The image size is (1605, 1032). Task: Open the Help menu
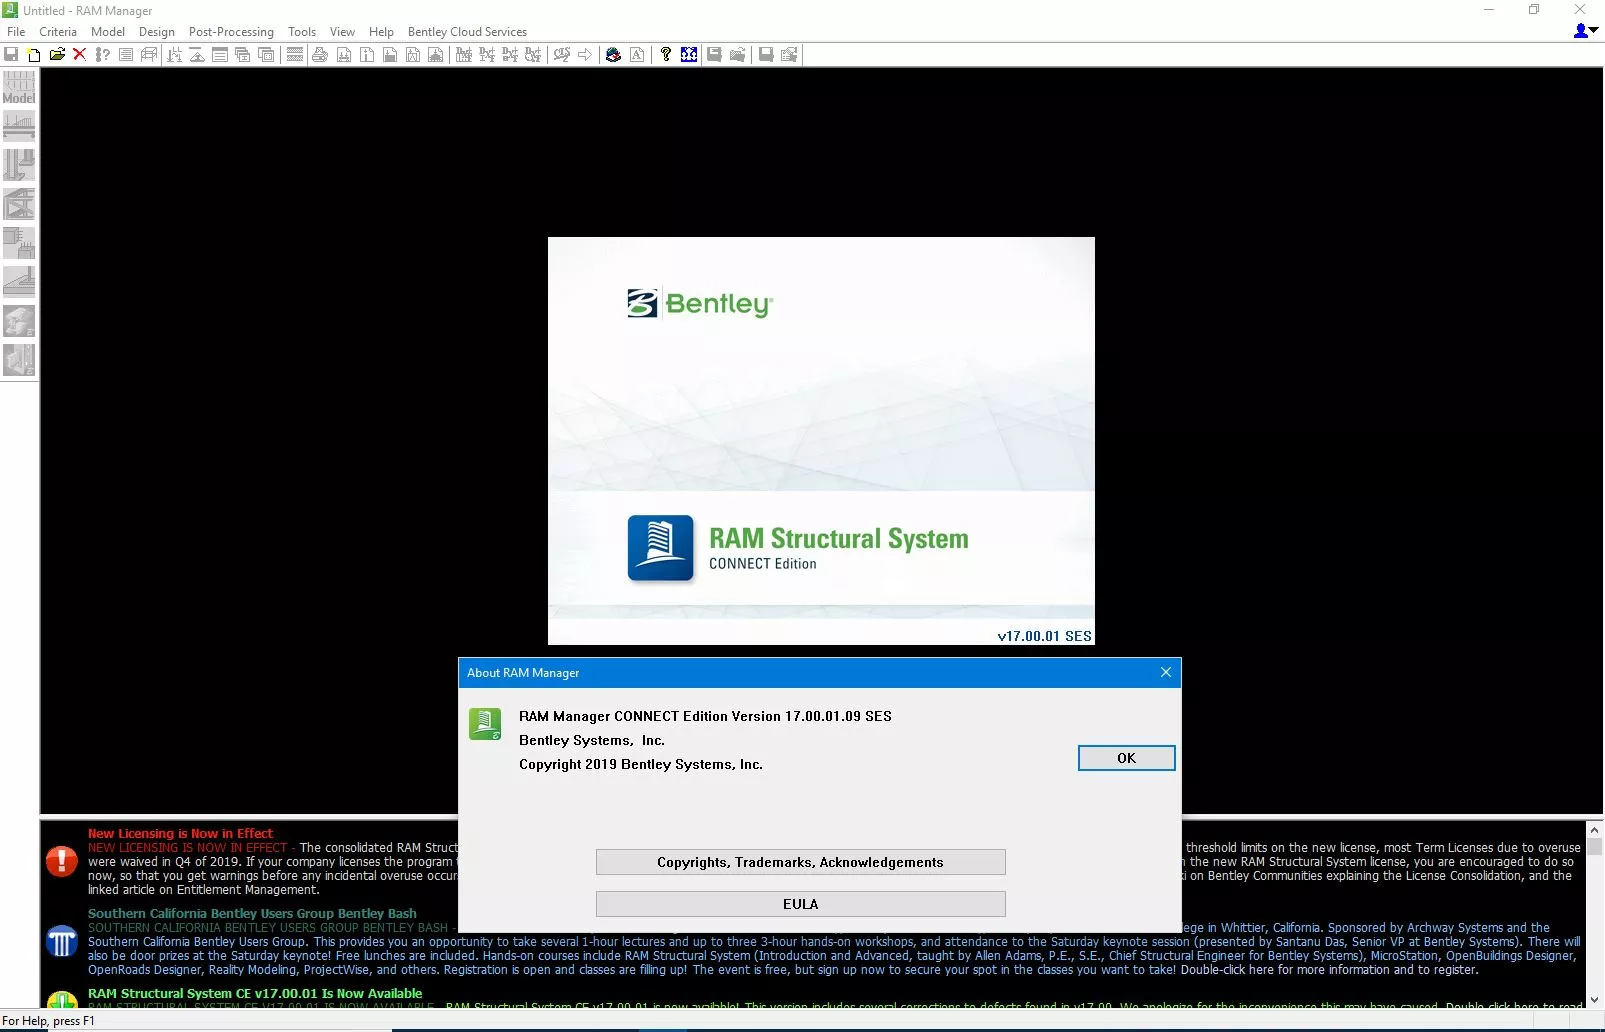coord(381,32)
